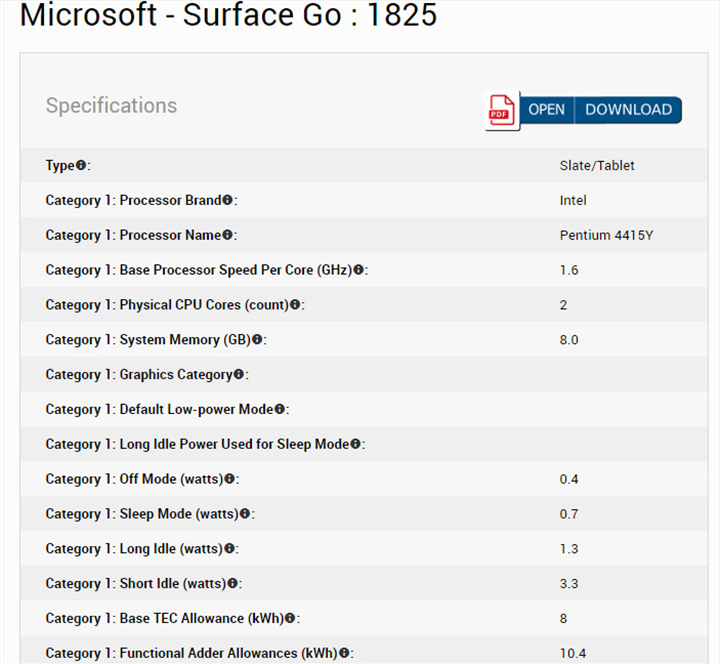Select the Slate/Tablet type value

(x=597, y=165)
